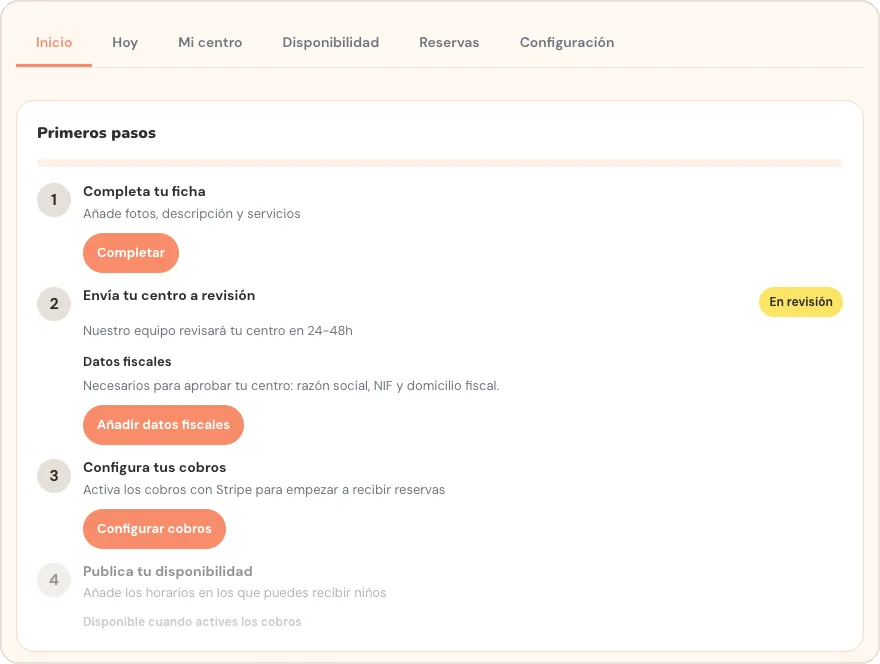Image resolution: width=880 pixels, height=664 pixels.
Task: Click the Completar button
Action: coord(131,253)
